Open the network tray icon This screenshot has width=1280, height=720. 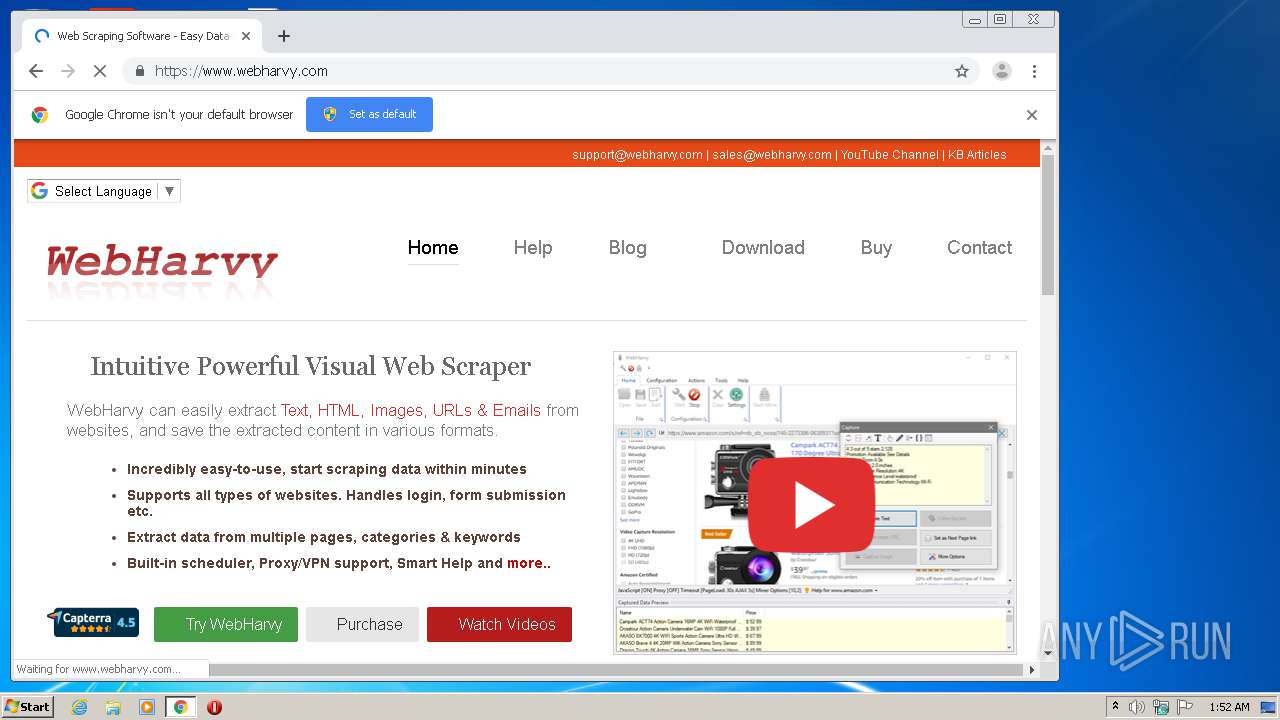click(x=1161, y=707)
